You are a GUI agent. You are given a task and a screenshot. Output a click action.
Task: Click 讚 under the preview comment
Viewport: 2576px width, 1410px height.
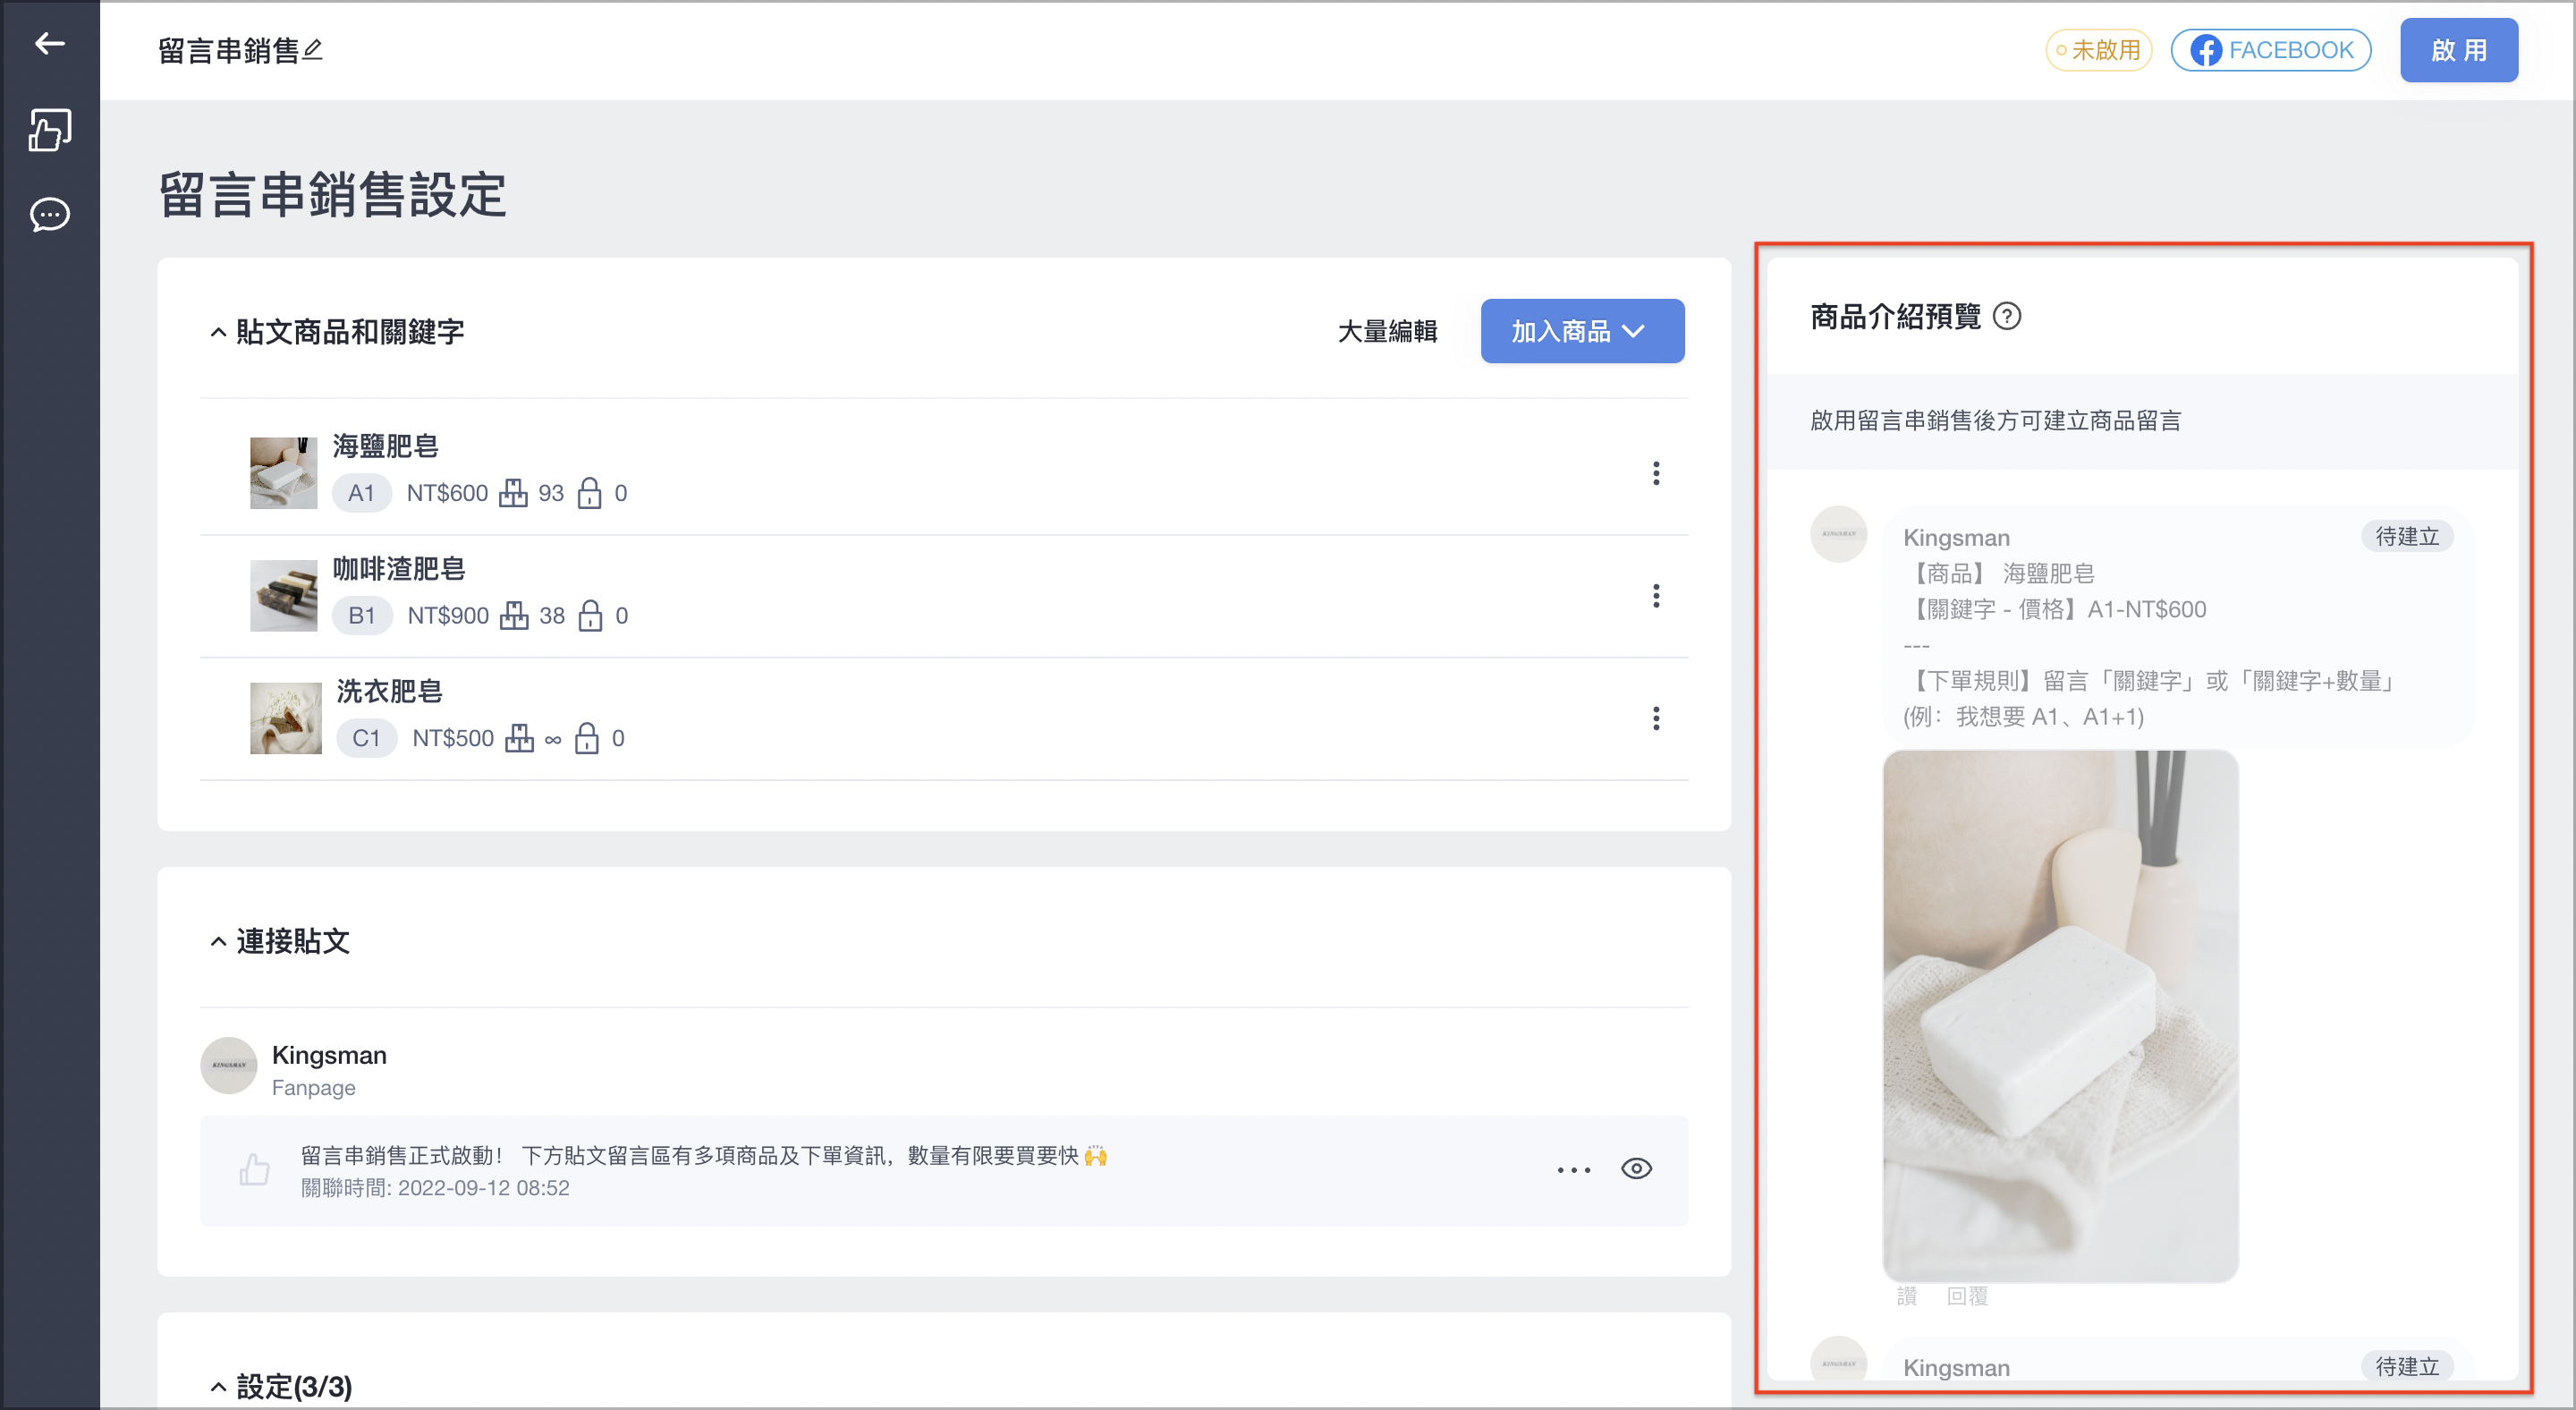[x=1906, y=1296]
